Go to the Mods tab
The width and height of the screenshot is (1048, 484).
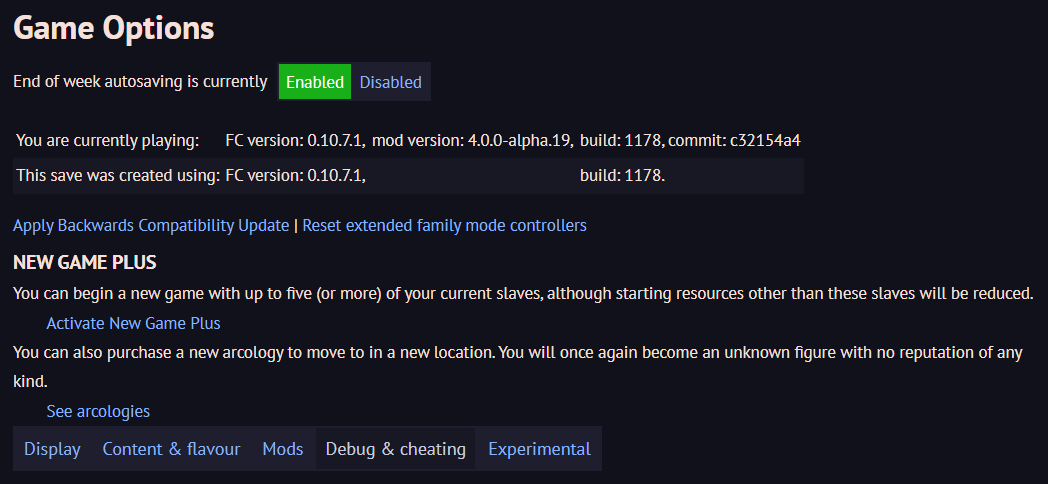[282, 449]
